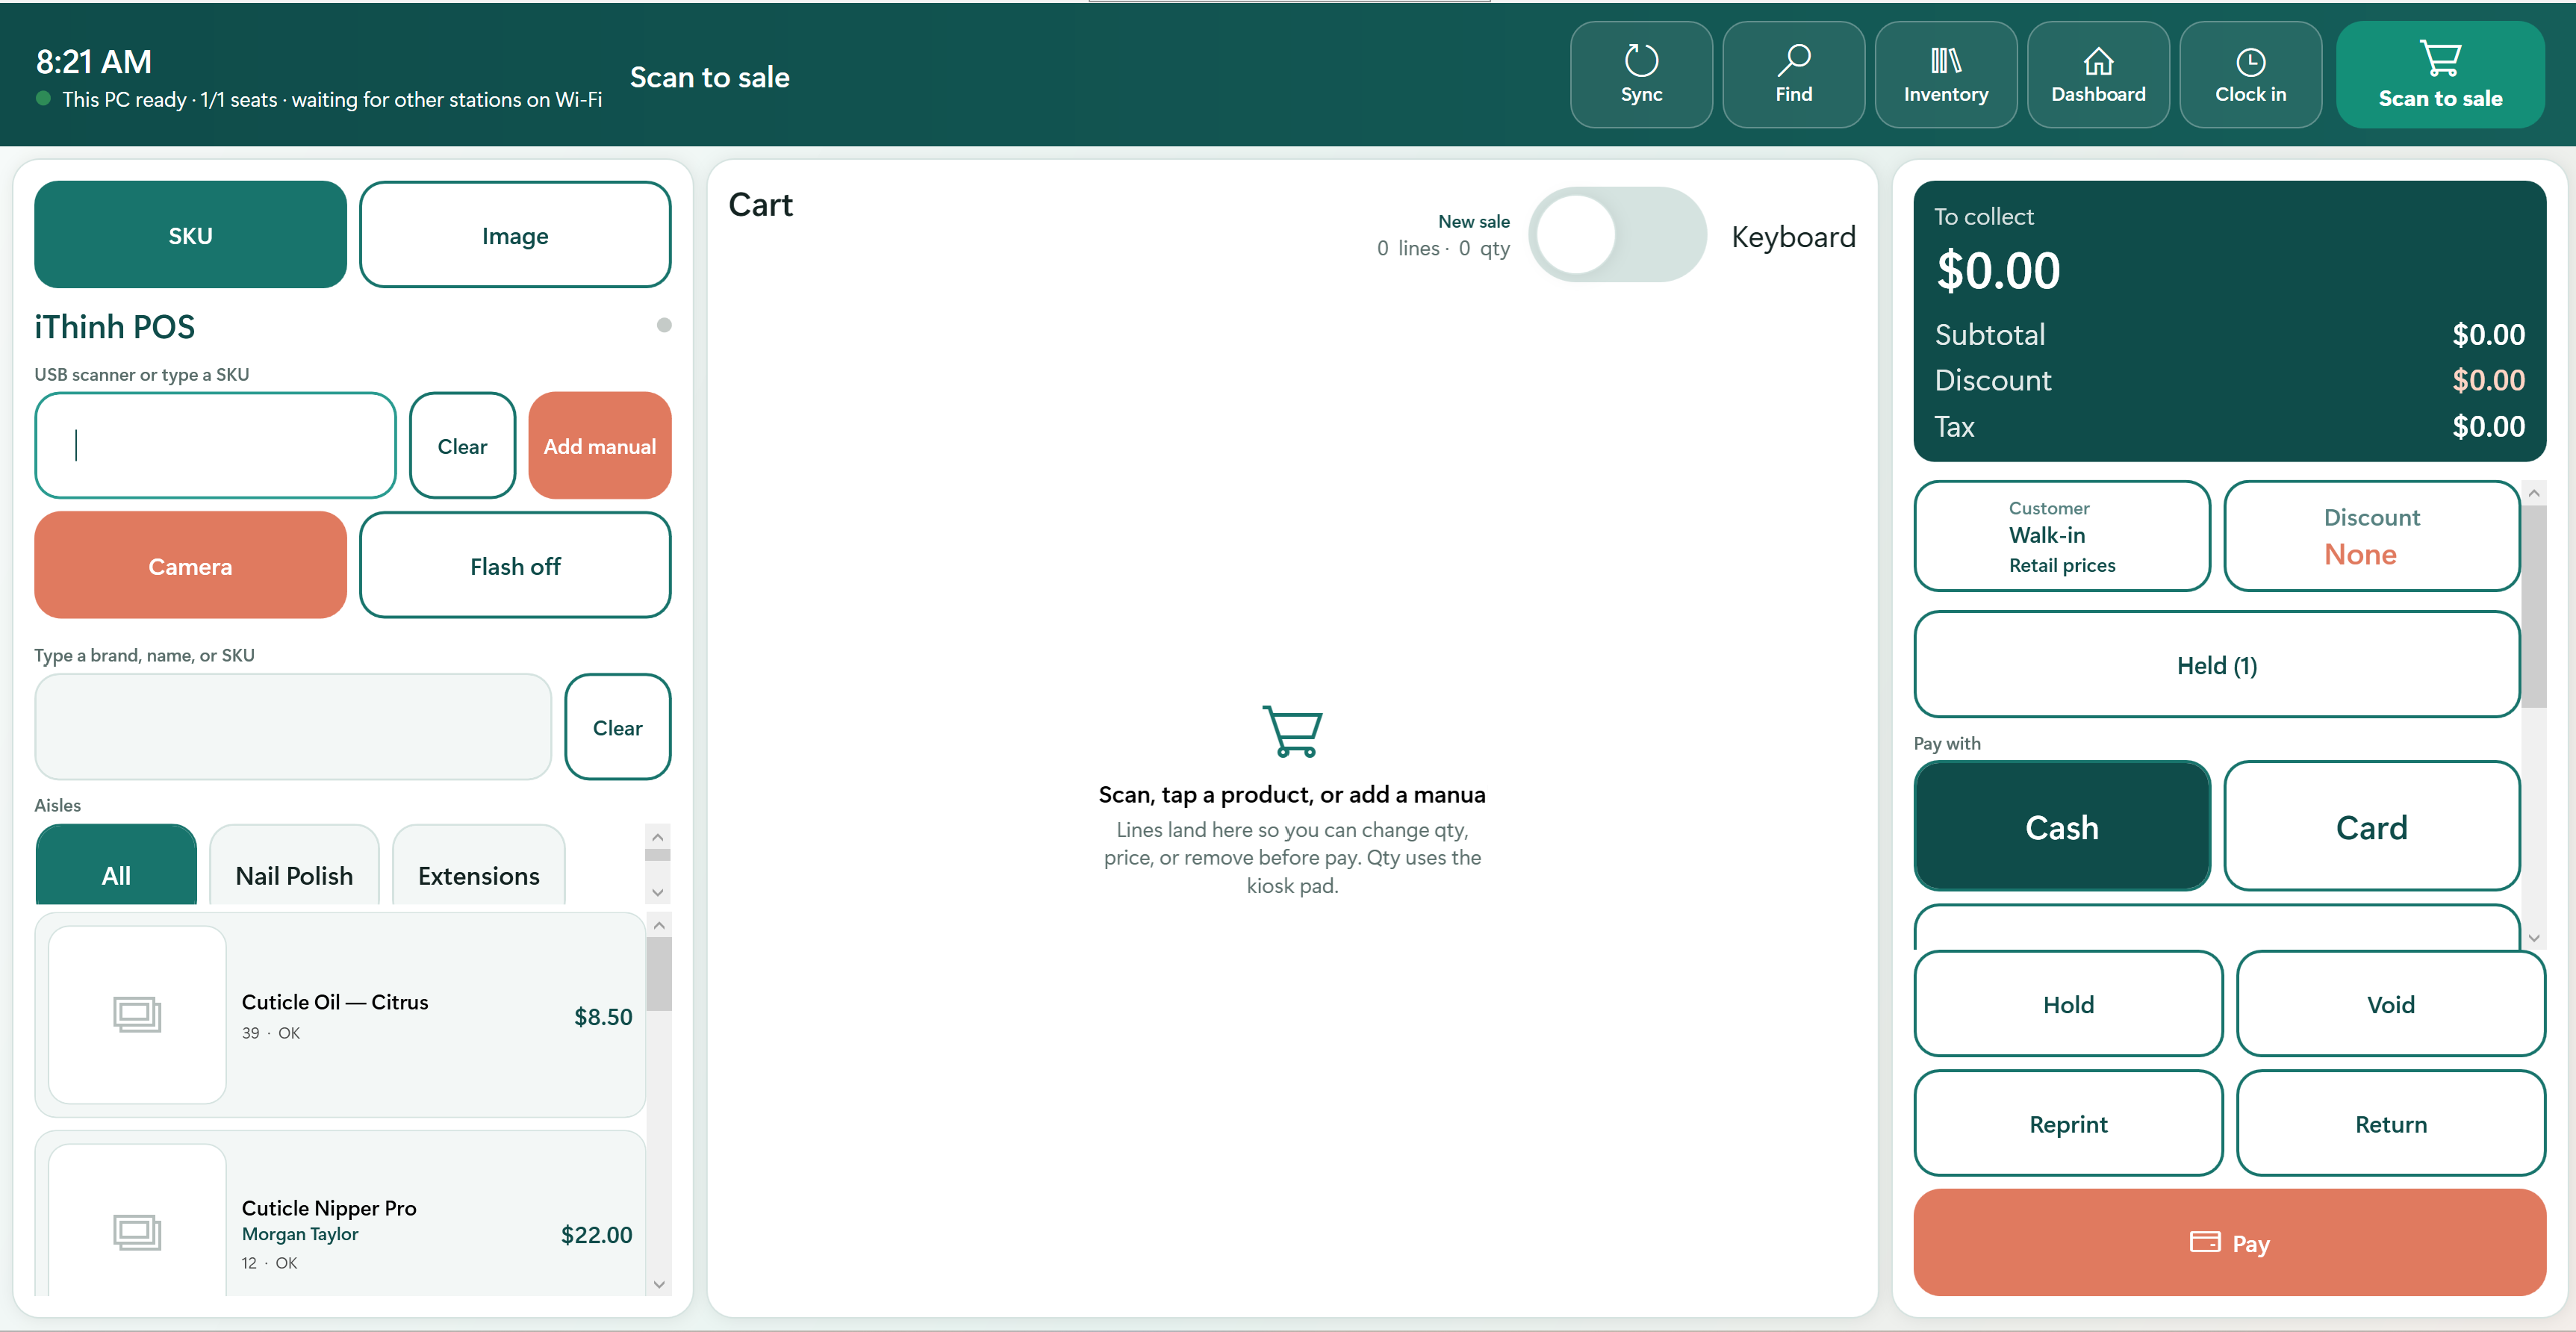Add Cuticle Oil — Citrus to cart
2576x1332 pixels.
340,1015
